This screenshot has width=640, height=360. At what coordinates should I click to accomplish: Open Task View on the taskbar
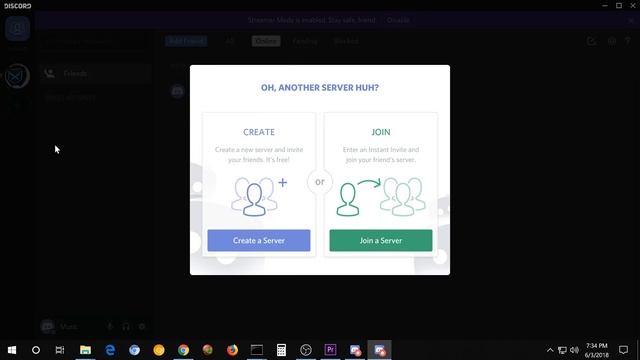60,350
